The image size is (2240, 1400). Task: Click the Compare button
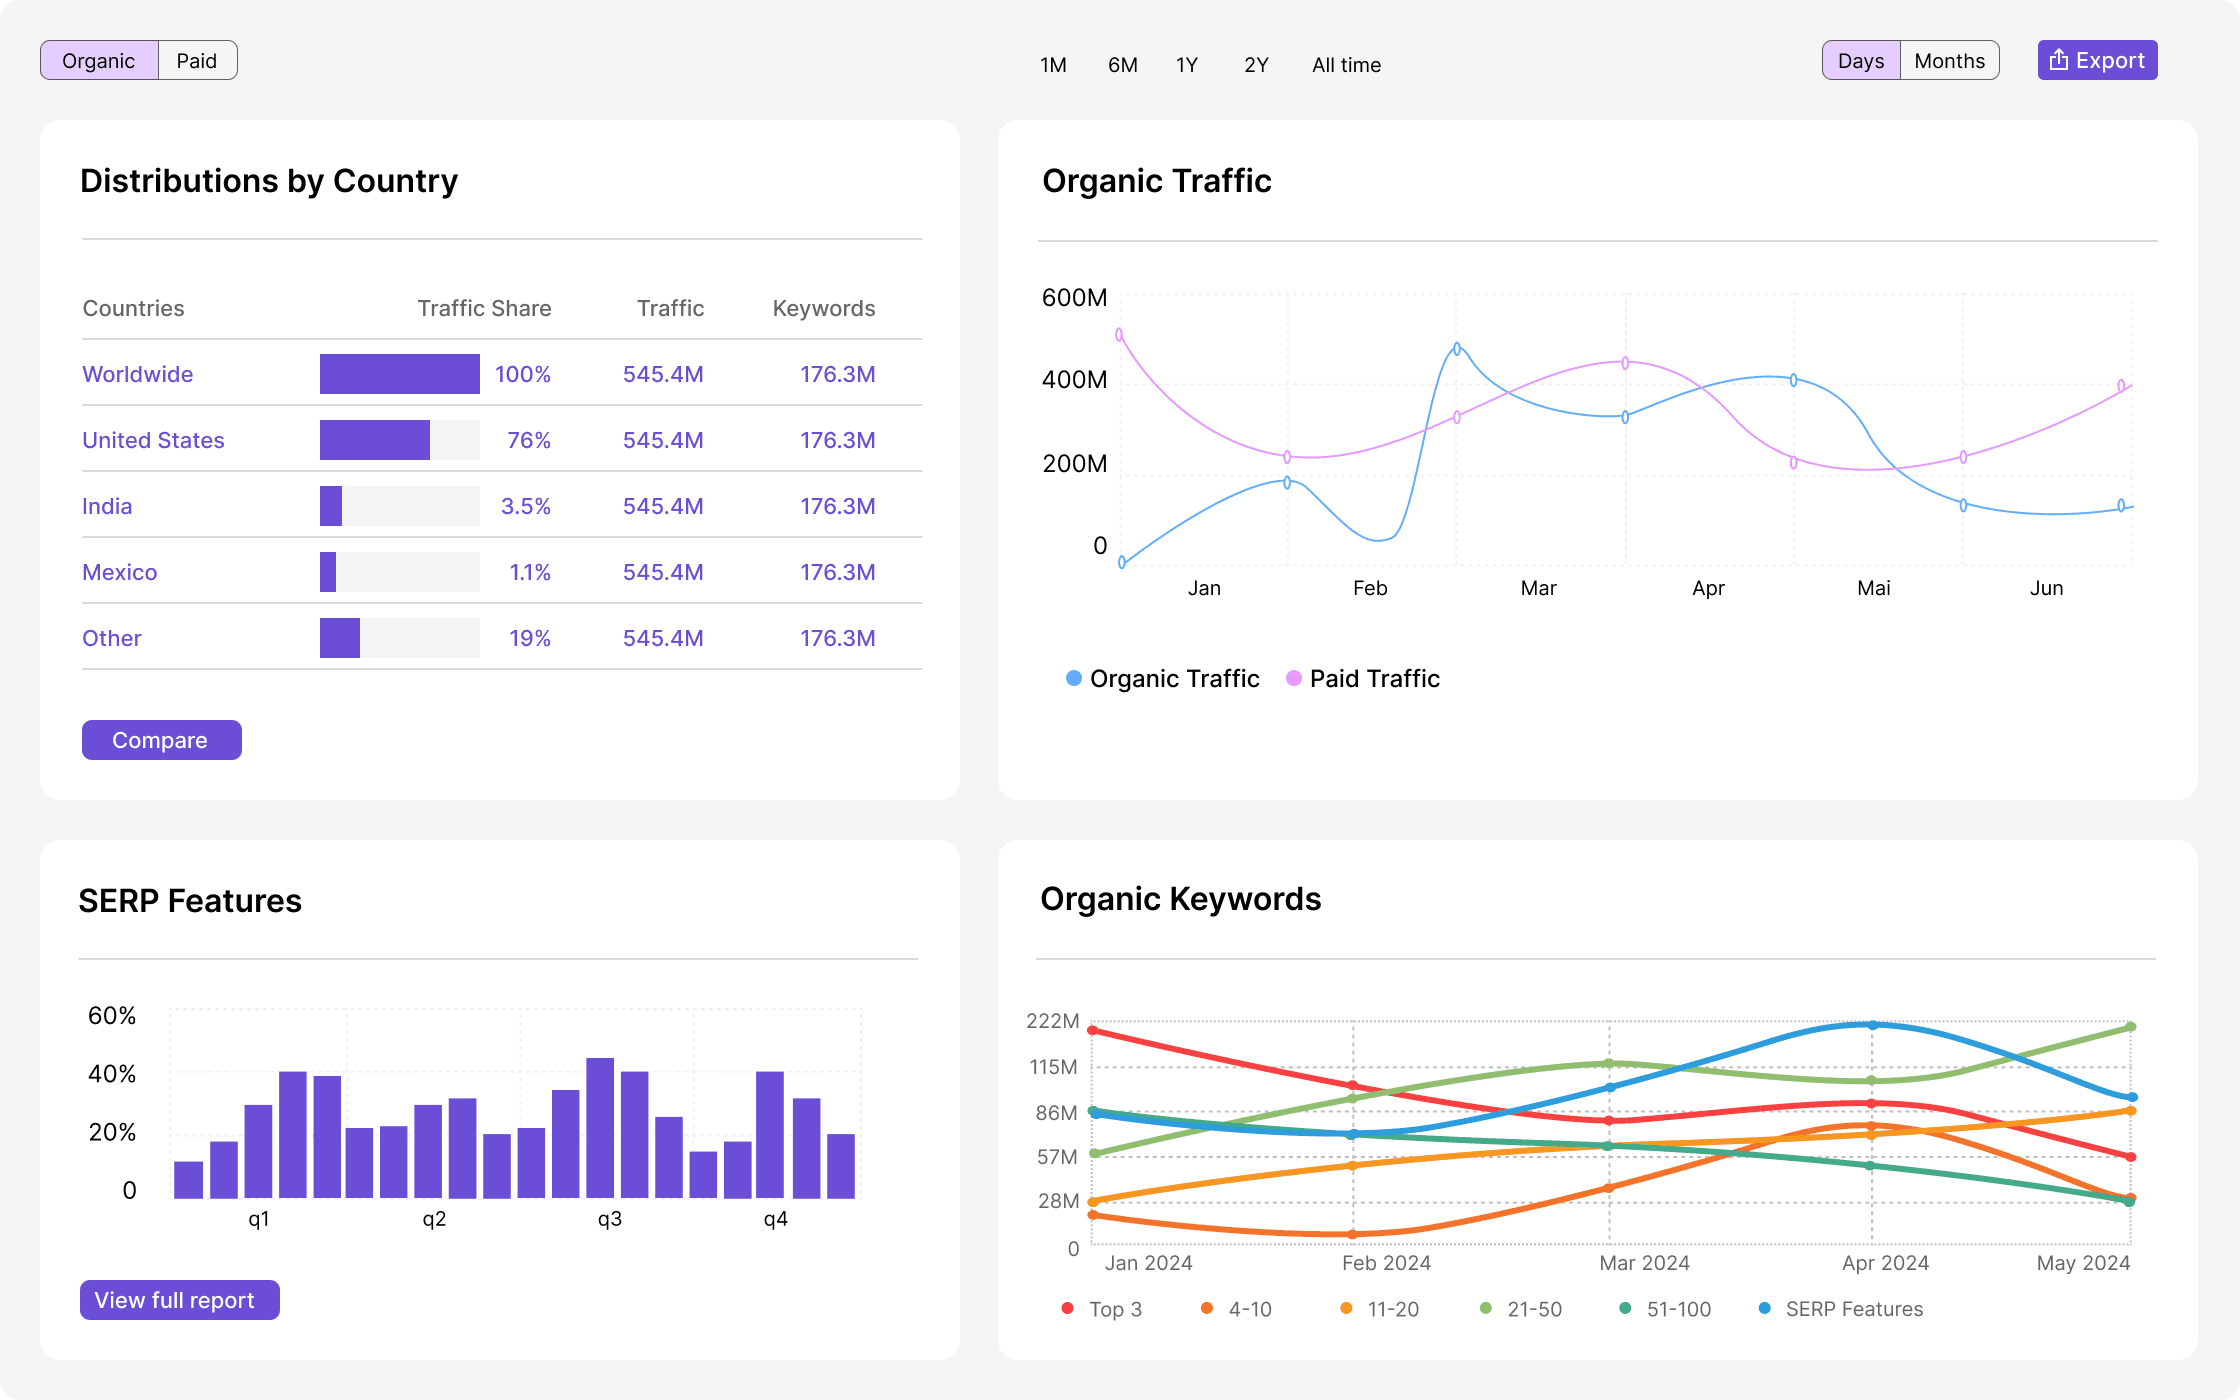click(161, 740)
